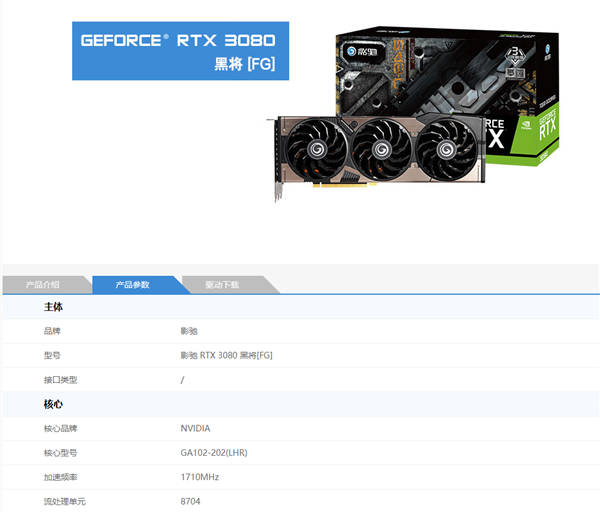Viewport: 600px width, 512px height.
Task: Select the 加速频率 row label
Action: [60, 477]
